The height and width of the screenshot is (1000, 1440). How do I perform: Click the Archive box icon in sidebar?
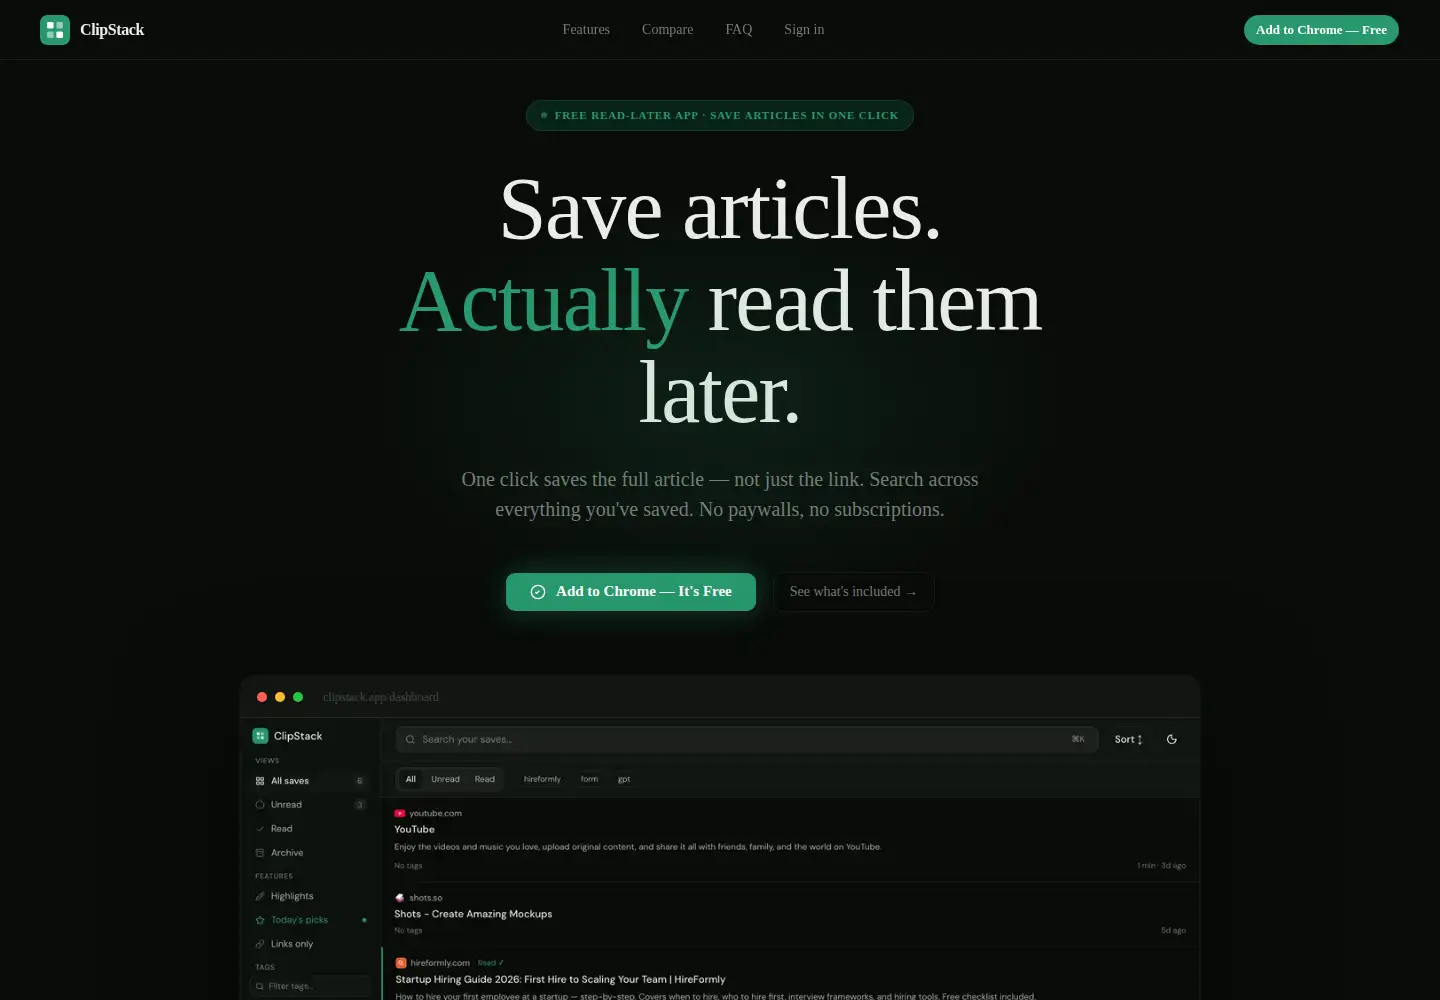260,853
